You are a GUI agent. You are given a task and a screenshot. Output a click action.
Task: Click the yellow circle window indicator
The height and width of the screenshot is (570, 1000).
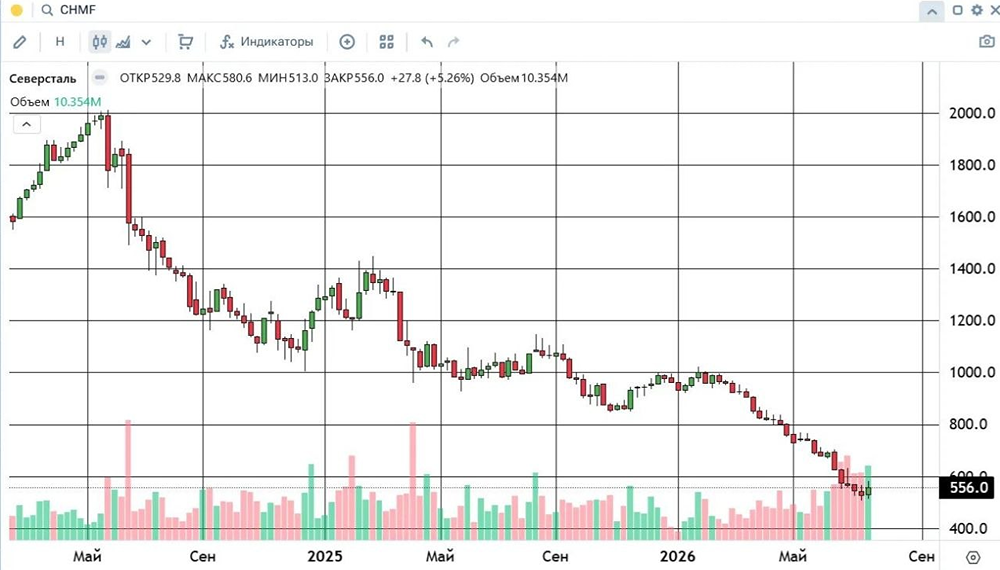point(17,10)
